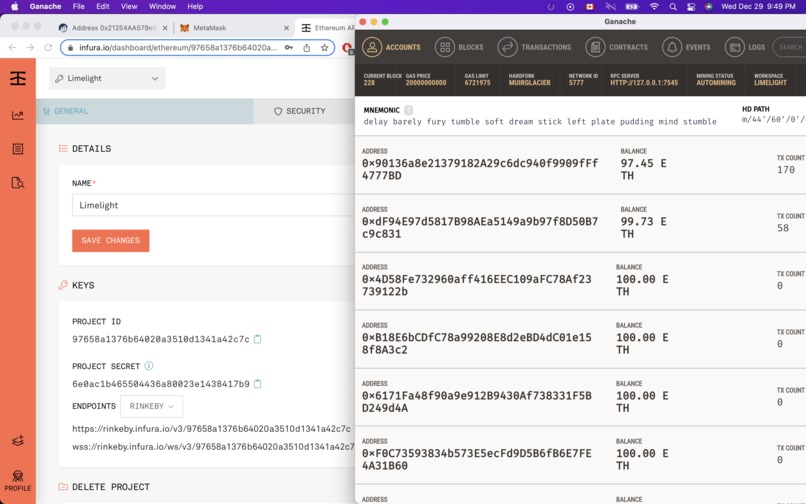
Task: Open the Logs view in Ganache
Action: coord(745,47)
